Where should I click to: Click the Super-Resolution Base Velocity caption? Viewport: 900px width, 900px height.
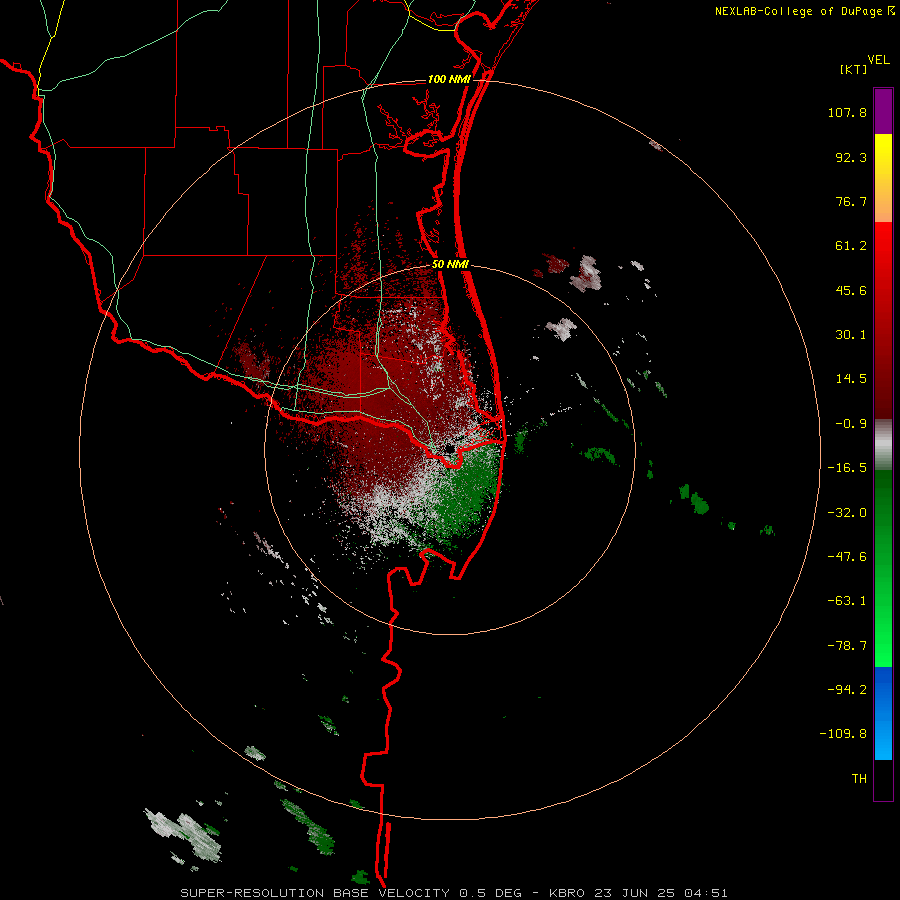tap(454, 893)
